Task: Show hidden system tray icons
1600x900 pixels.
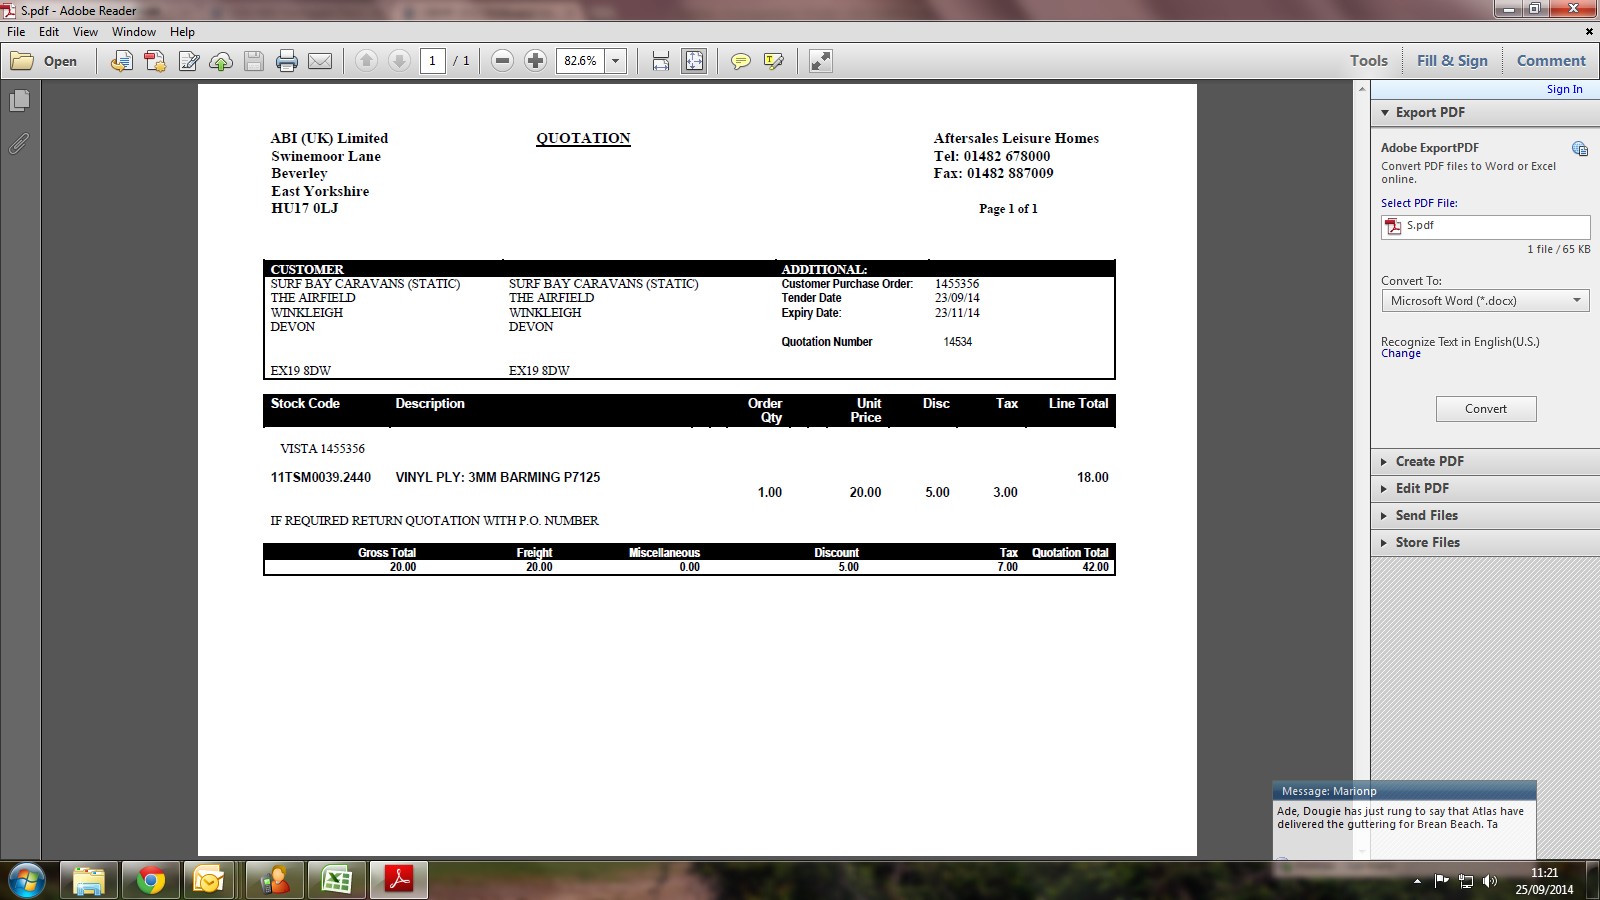Action: click(1417, 881)
